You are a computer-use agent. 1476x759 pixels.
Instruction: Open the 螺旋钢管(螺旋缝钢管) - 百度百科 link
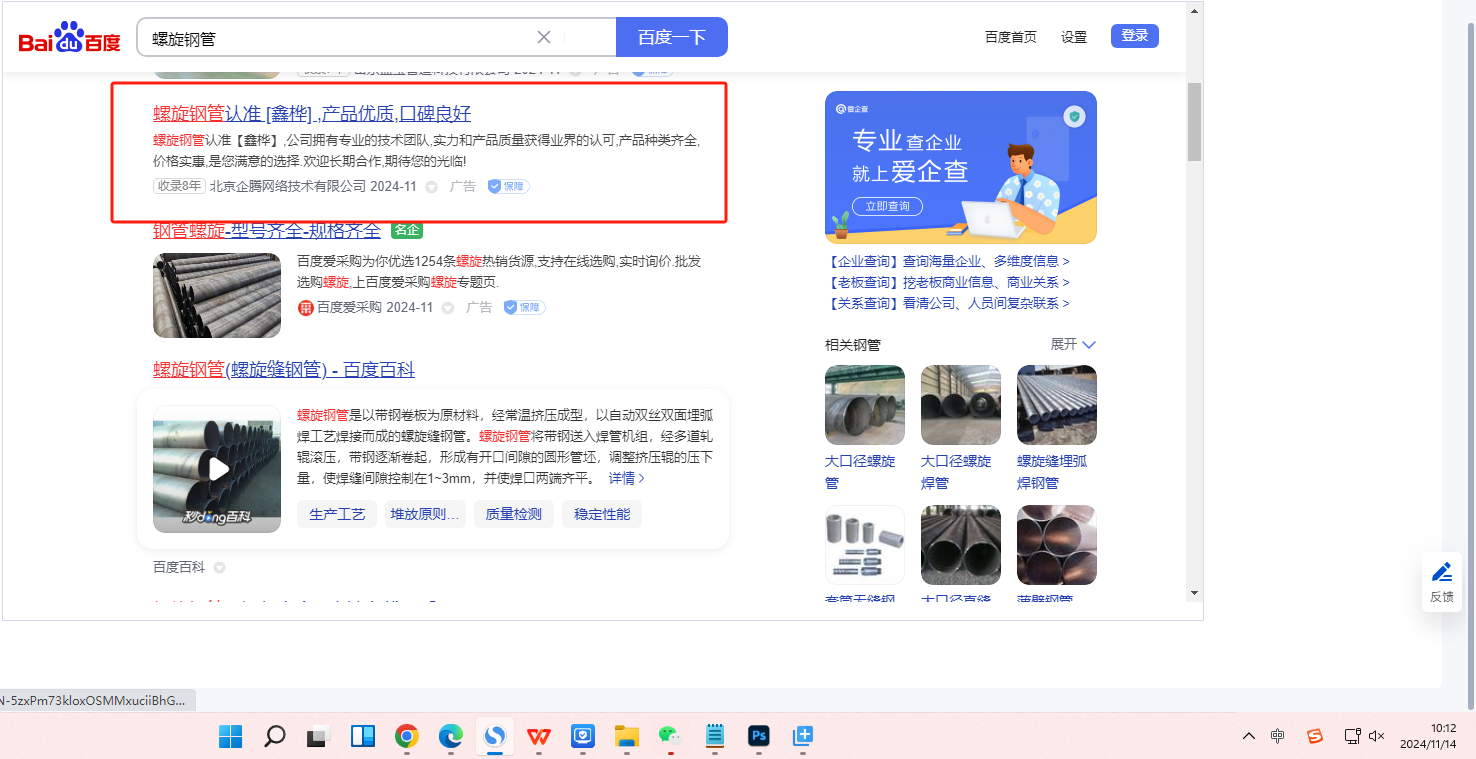(283, 370)
